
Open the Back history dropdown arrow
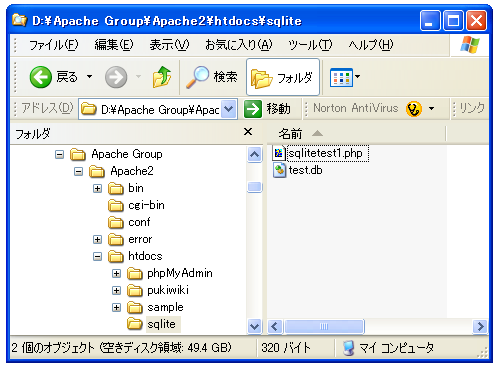(x=89, y=77)
